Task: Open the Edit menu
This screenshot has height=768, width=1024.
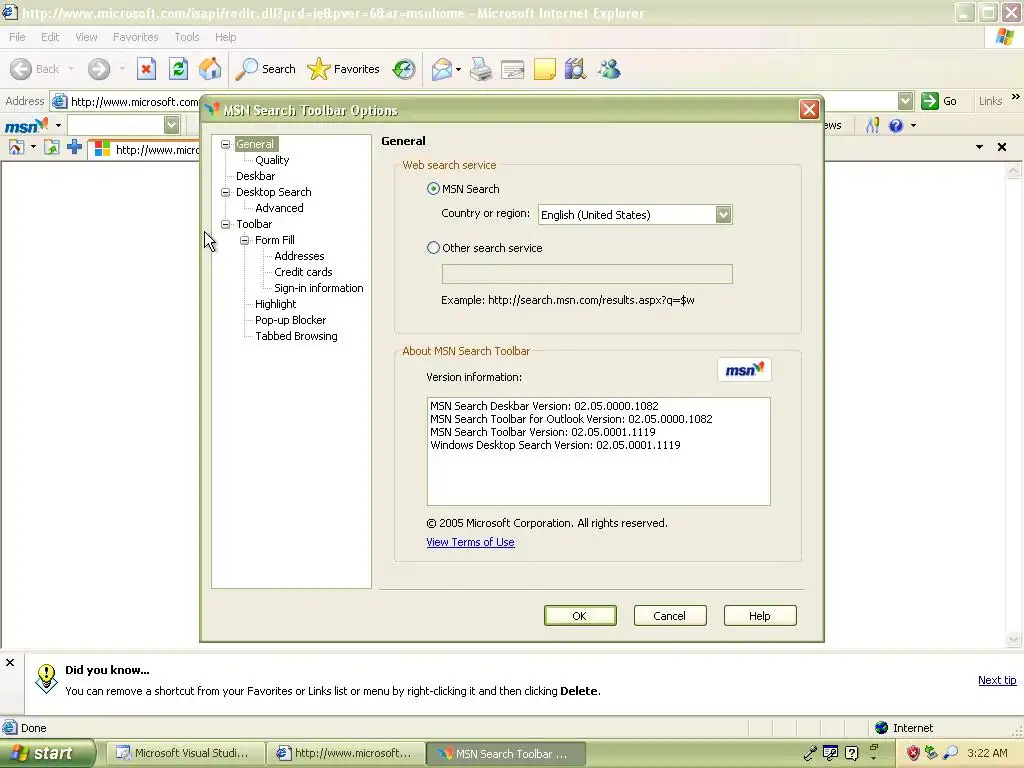Action: click(50, 37)
